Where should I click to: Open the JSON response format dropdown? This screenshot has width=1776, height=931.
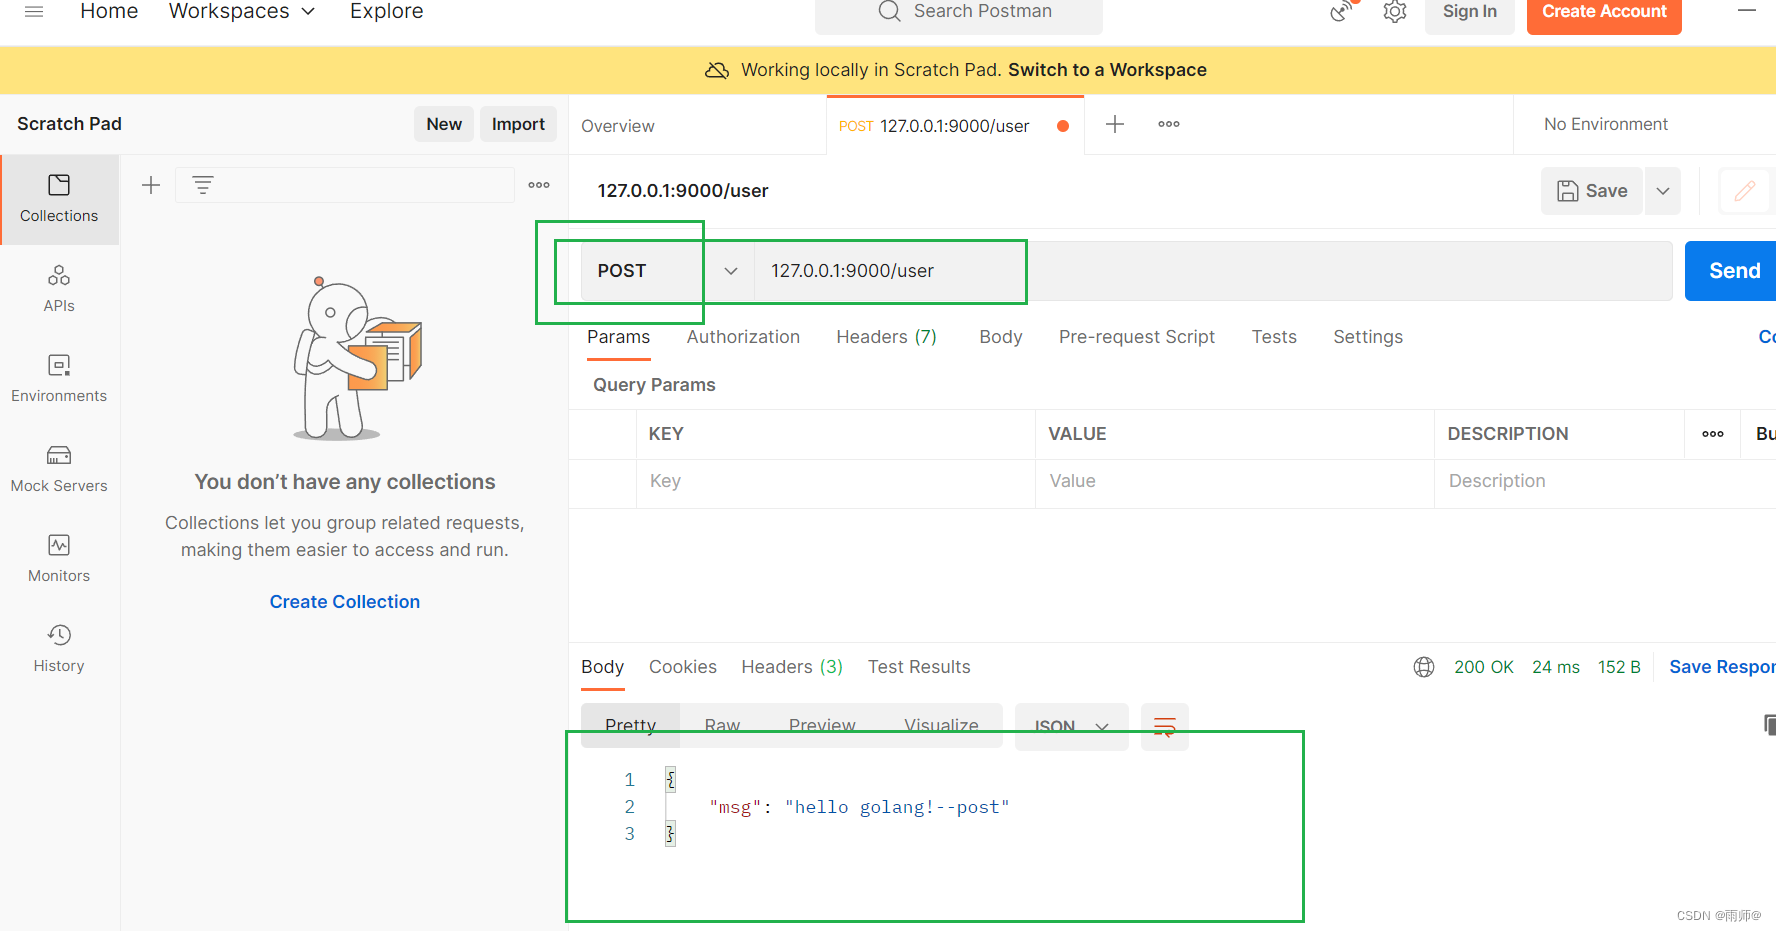(1072, 727)
